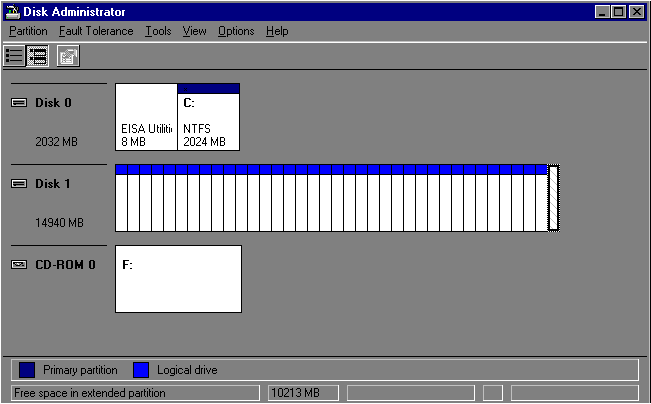Click the CD-ROM 0 label
Screen dimensions: 651x404
[x=65, y=264]
